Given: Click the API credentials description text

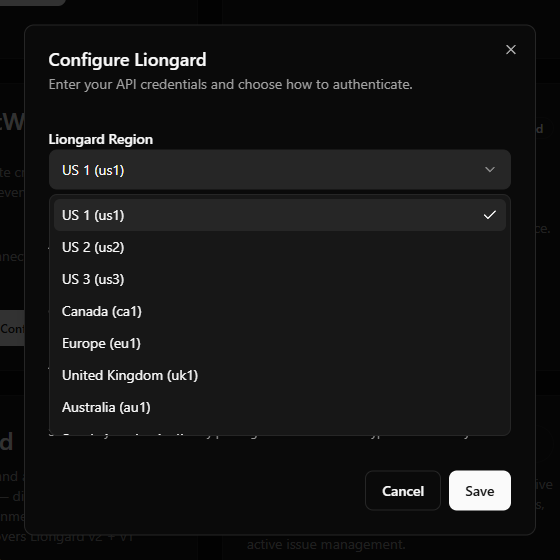Looking at the screenshot, I should tap(230, 85).
